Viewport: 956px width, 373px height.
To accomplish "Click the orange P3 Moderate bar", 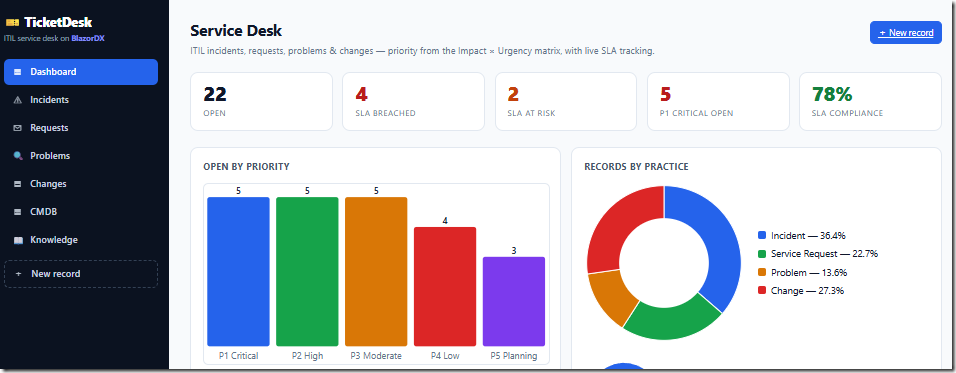I will (376, 272).
